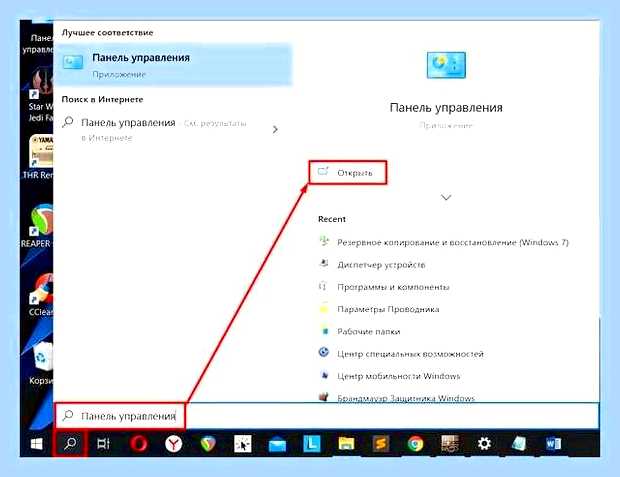The height and width of the screenshot is (477, 620).
Task: Expand more actions chevron below Открыть
Action: coord(446,197)
